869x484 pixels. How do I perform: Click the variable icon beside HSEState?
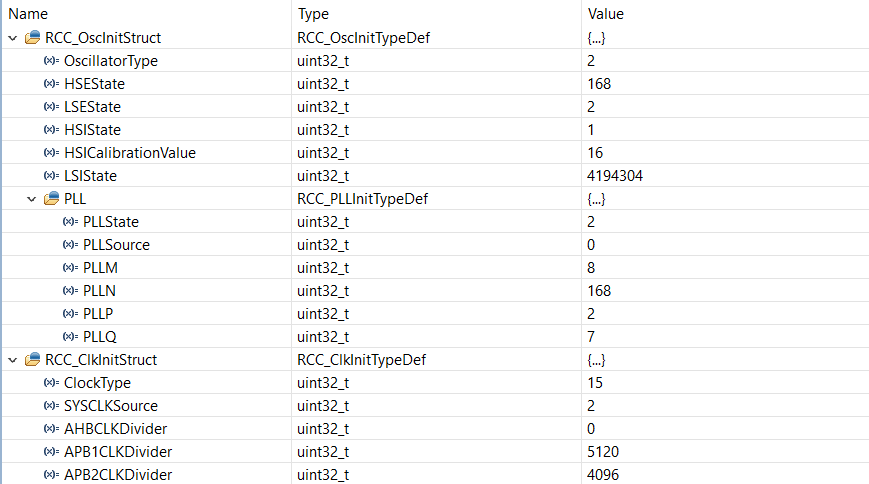point(51,84)
